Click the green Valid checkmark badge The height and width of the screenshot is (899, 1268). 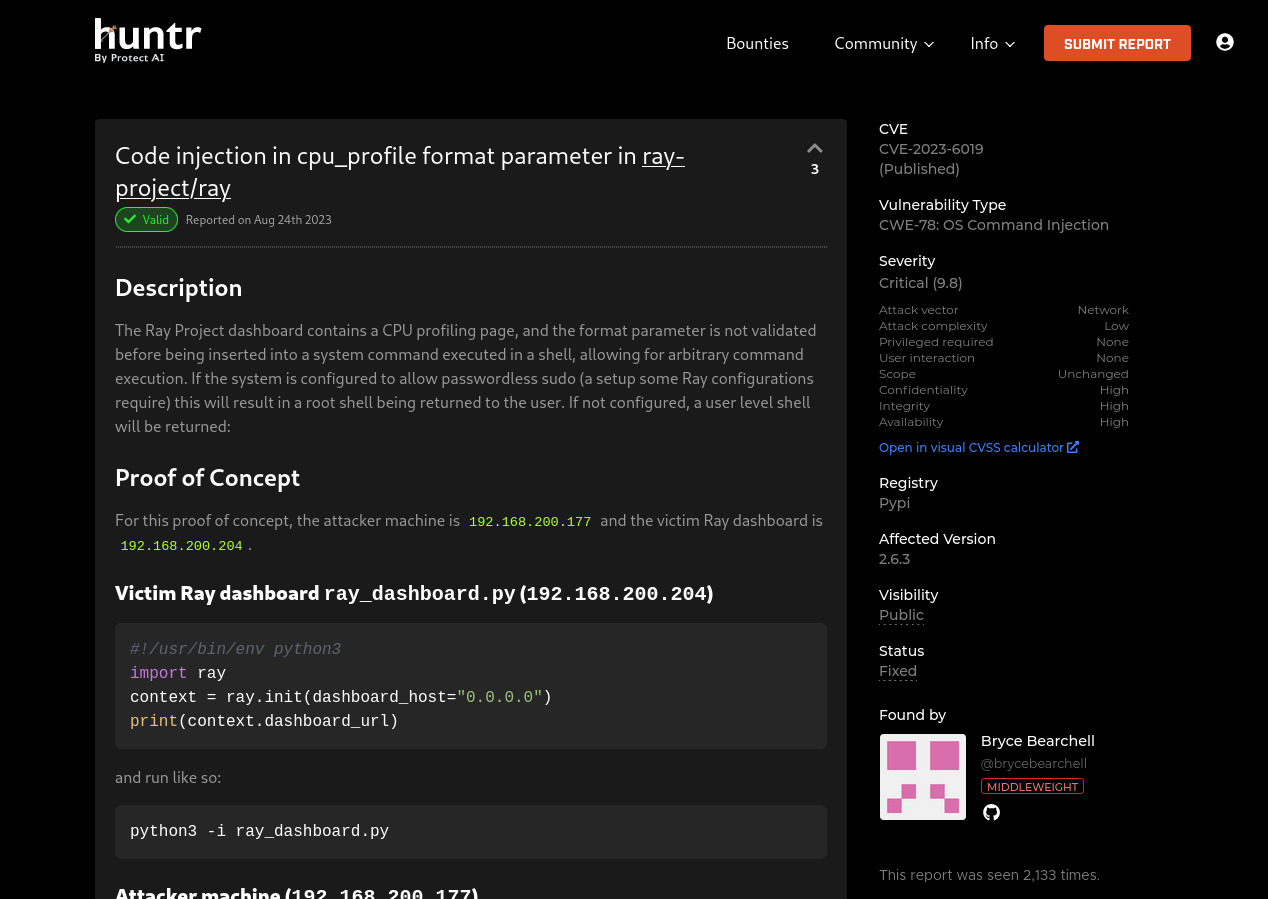146,219
